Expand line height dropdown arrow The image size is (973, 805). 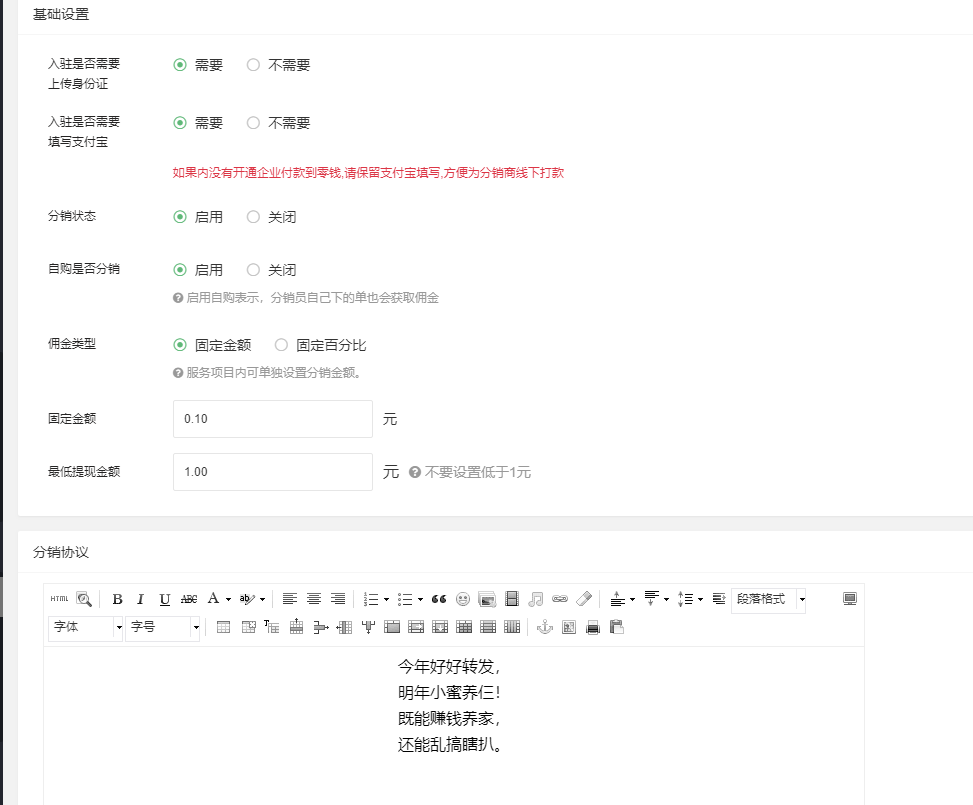tap(701, 600)
